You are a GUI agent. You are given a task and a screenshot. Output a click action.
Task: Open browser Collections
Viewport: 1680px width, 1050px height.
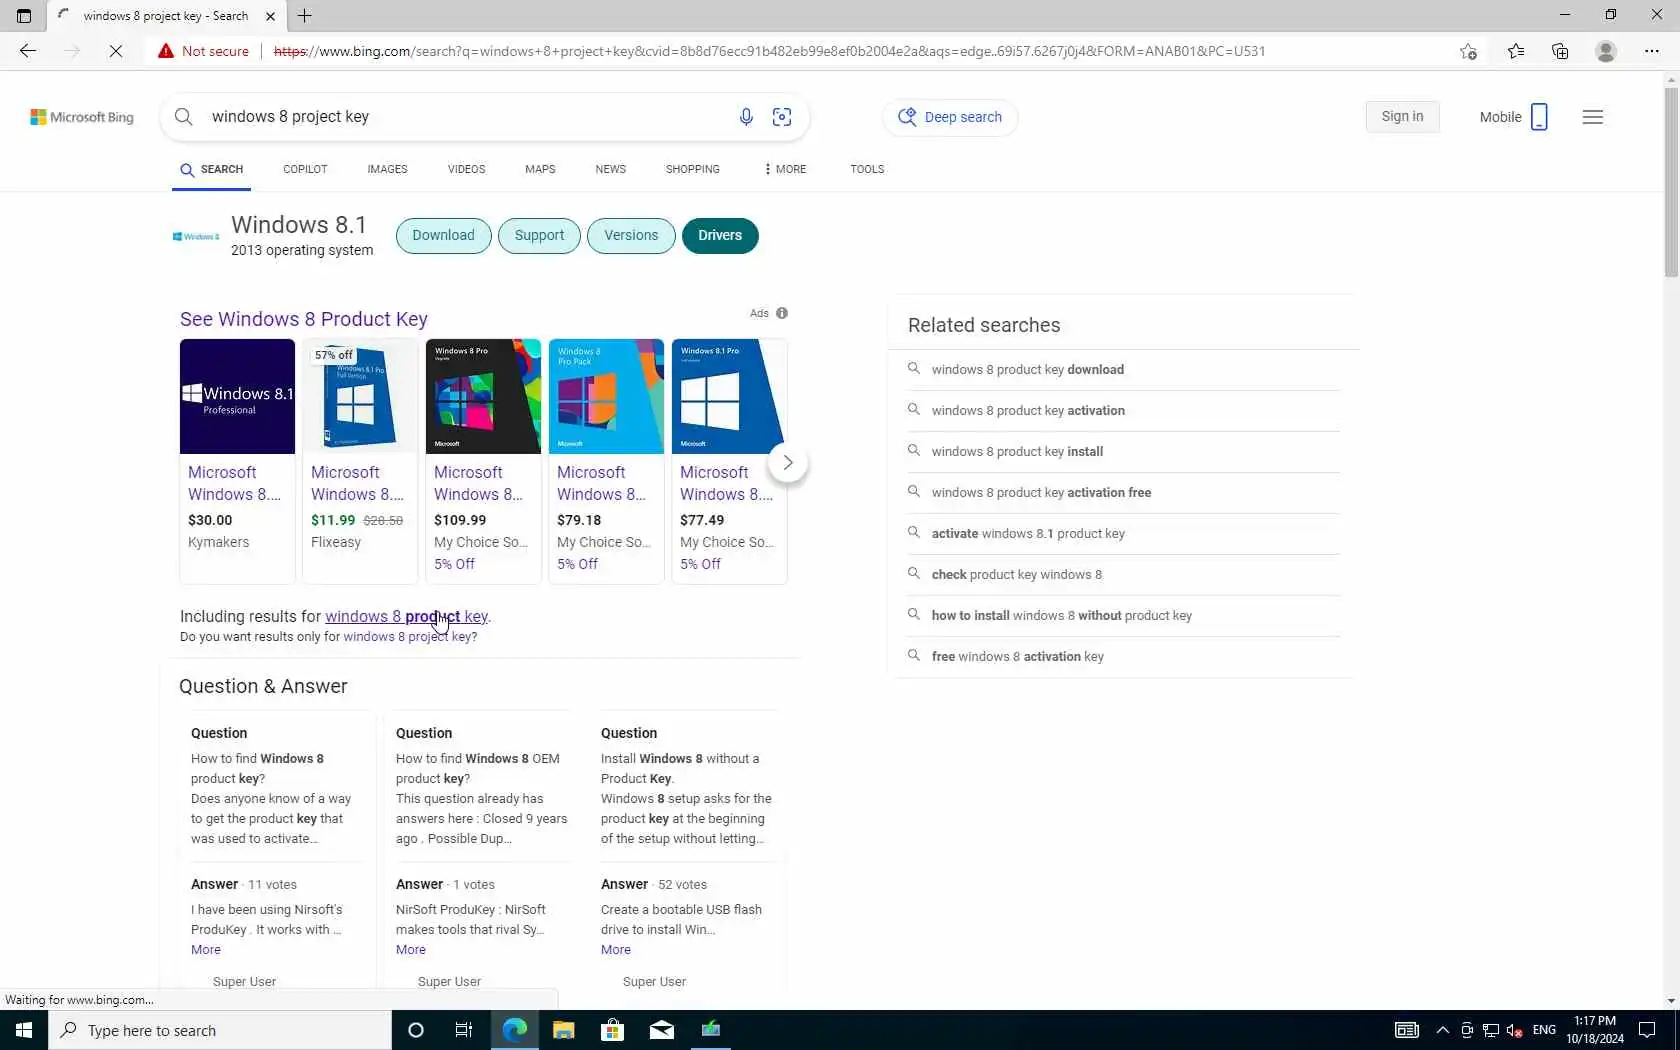point(1560,51)
